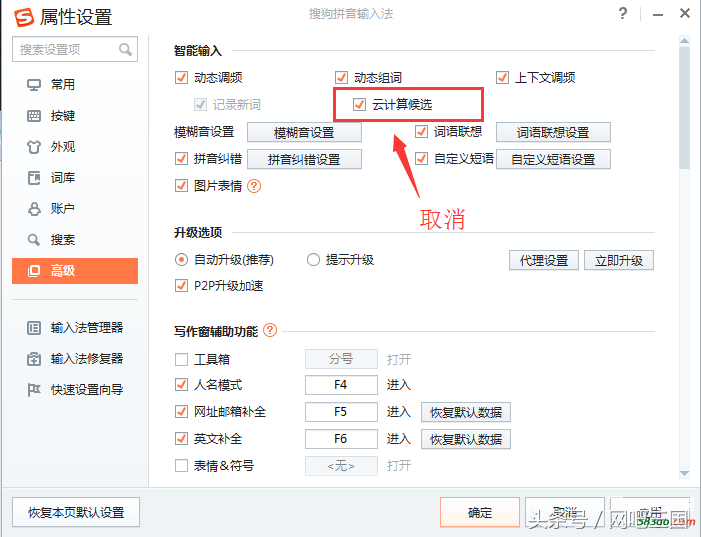Click the help question mark in title bar

[623, 13]
